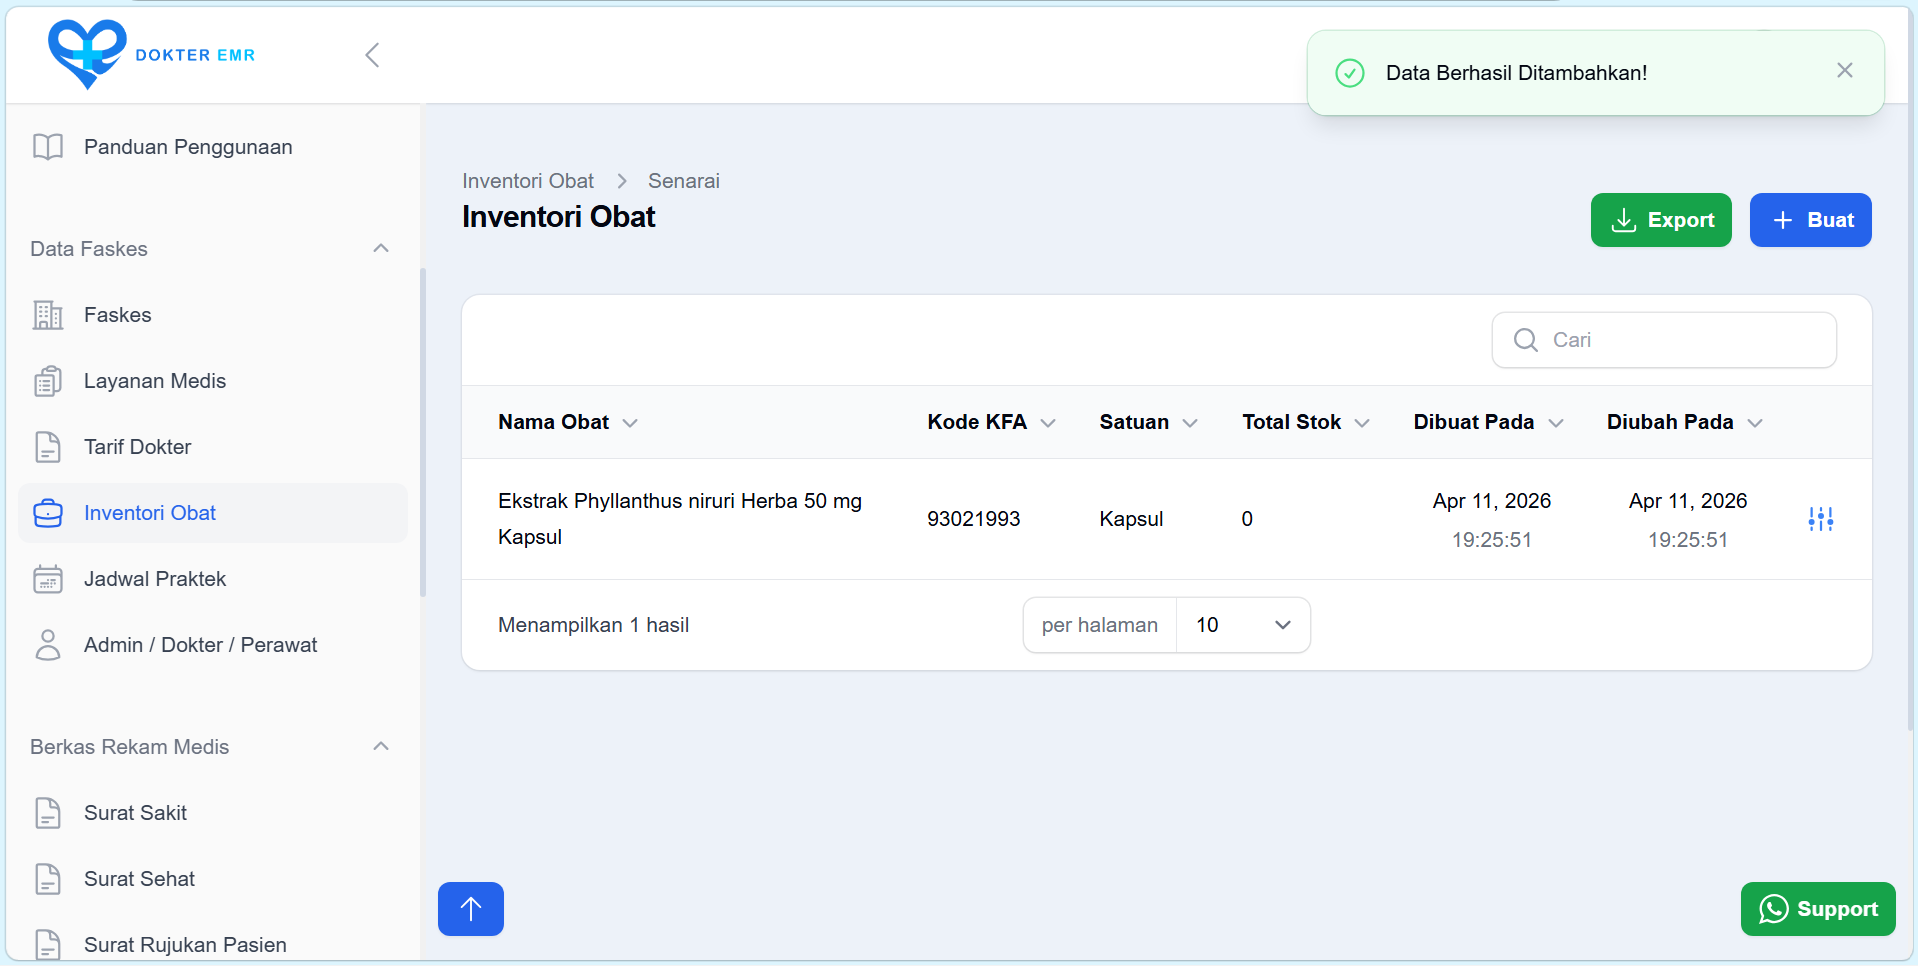Click the drug name Ekstrak Phyllanthus niruri Herba
The width and height of the screenshot is (1918, 966).
coord(680,519)
